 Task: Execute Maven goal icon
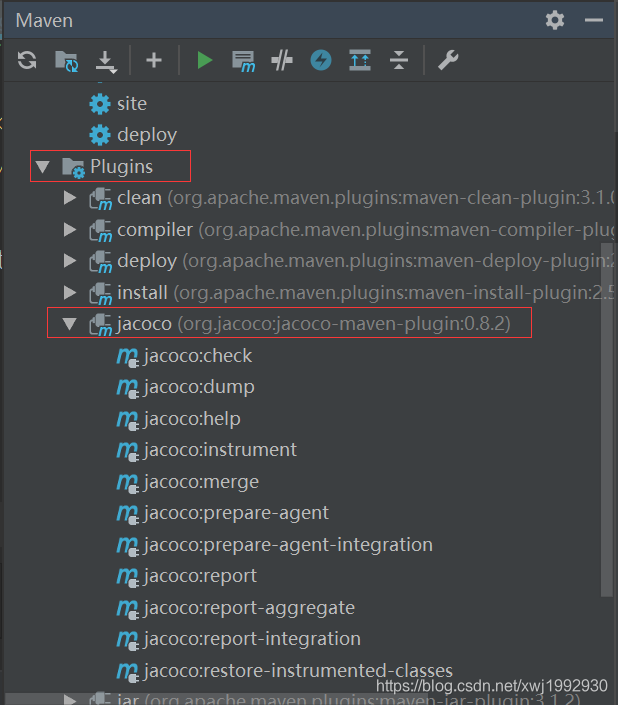tap(243, 61)
